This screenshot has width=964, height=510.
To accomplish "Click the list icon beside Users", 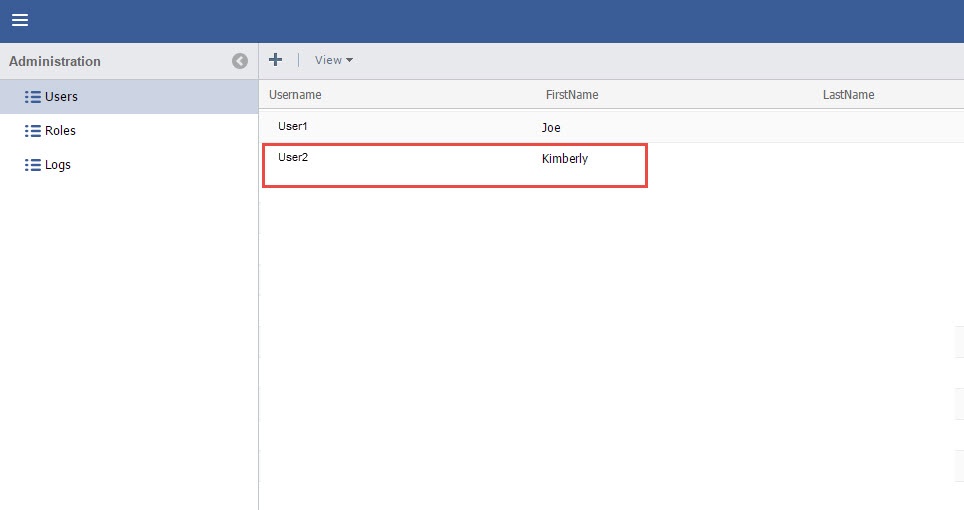I will point(32,97).
